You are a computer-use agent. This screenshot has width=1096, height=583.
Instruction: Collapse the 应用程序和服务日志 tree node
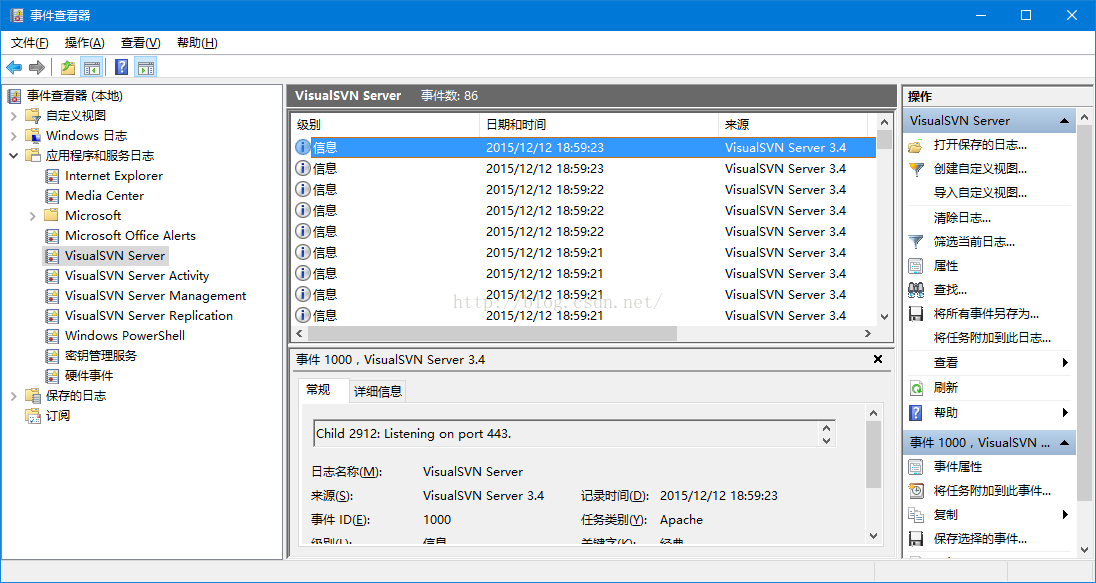coord(14,156)
